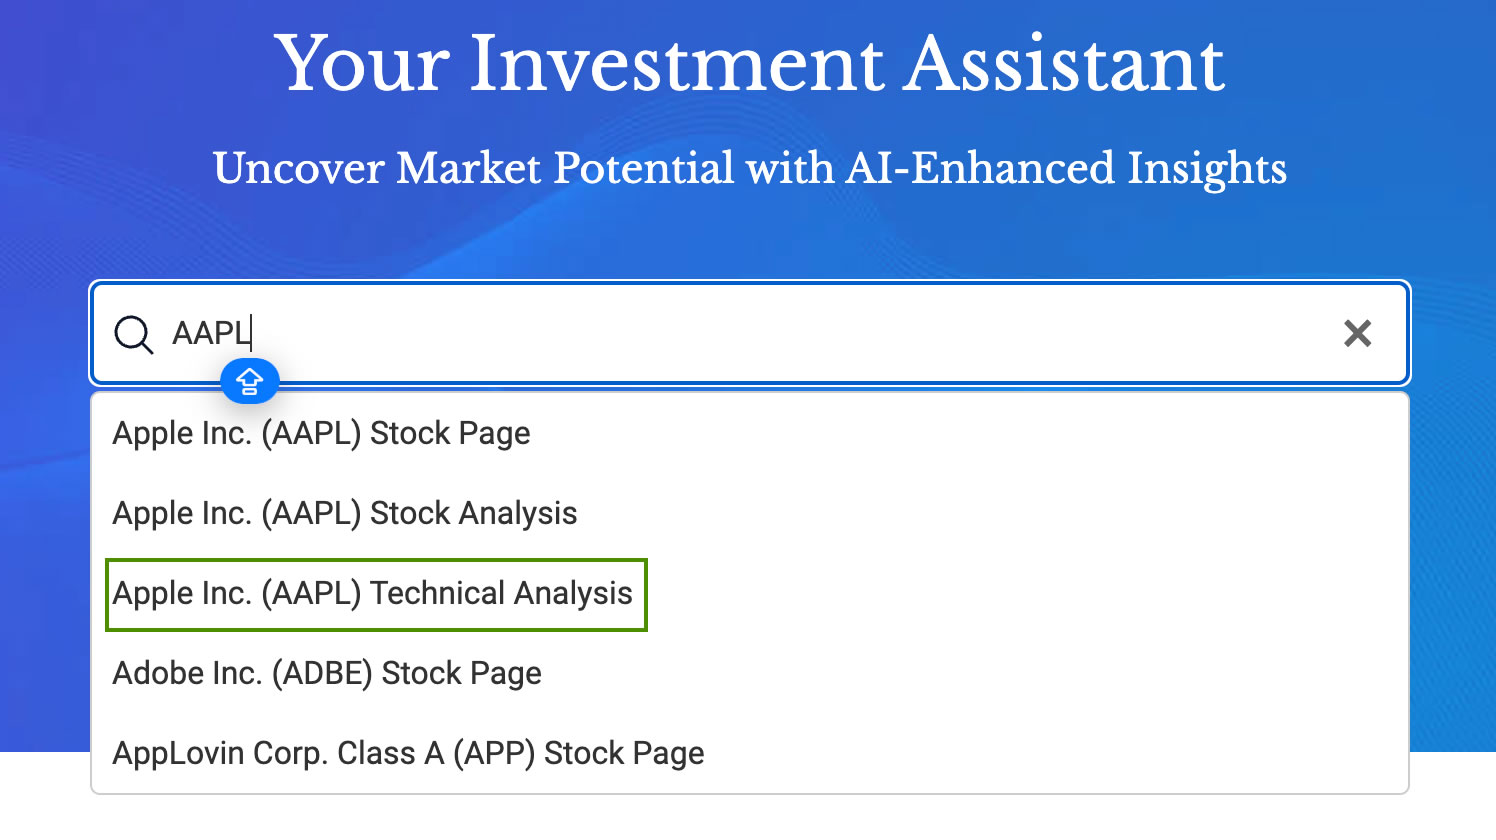Place the cursor after the typed AAPL text
This screenshot has width=1496, height=840.
coord(251,333)
